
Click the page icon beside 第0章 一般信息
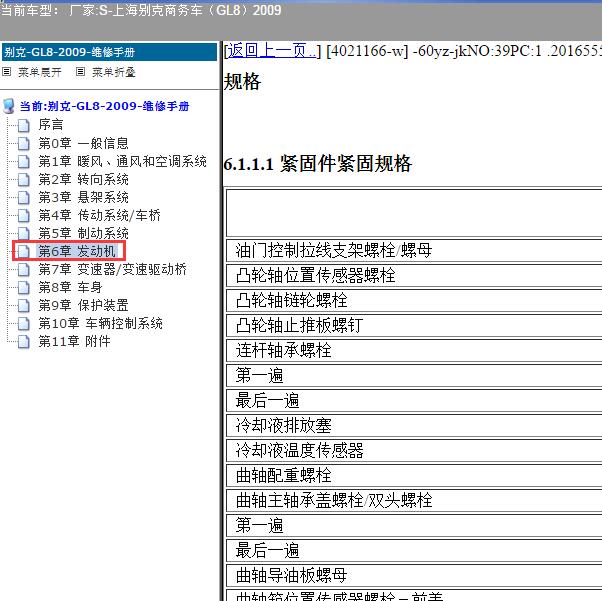23,143
